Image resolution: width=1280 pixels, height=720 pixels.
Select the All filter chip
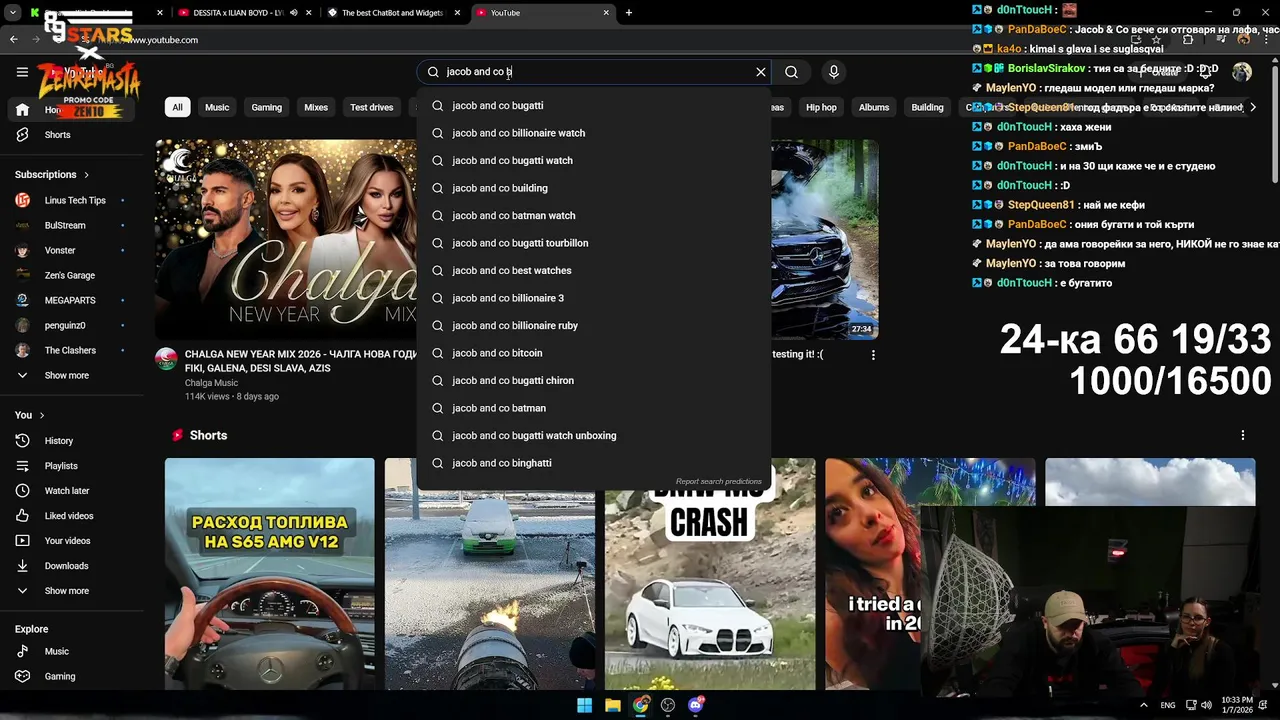[177, 108]
